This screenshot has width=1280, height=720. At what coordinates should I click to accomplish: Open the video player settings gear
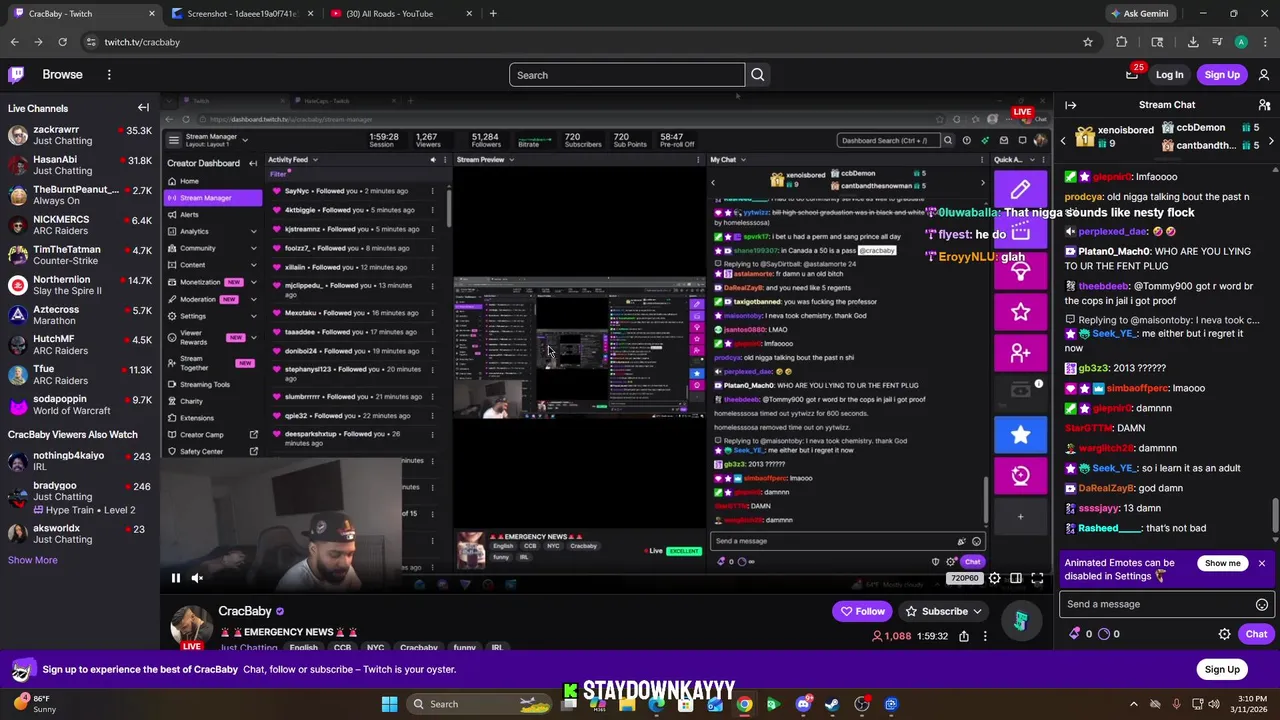pyautogui.click(x=994, y=578)
